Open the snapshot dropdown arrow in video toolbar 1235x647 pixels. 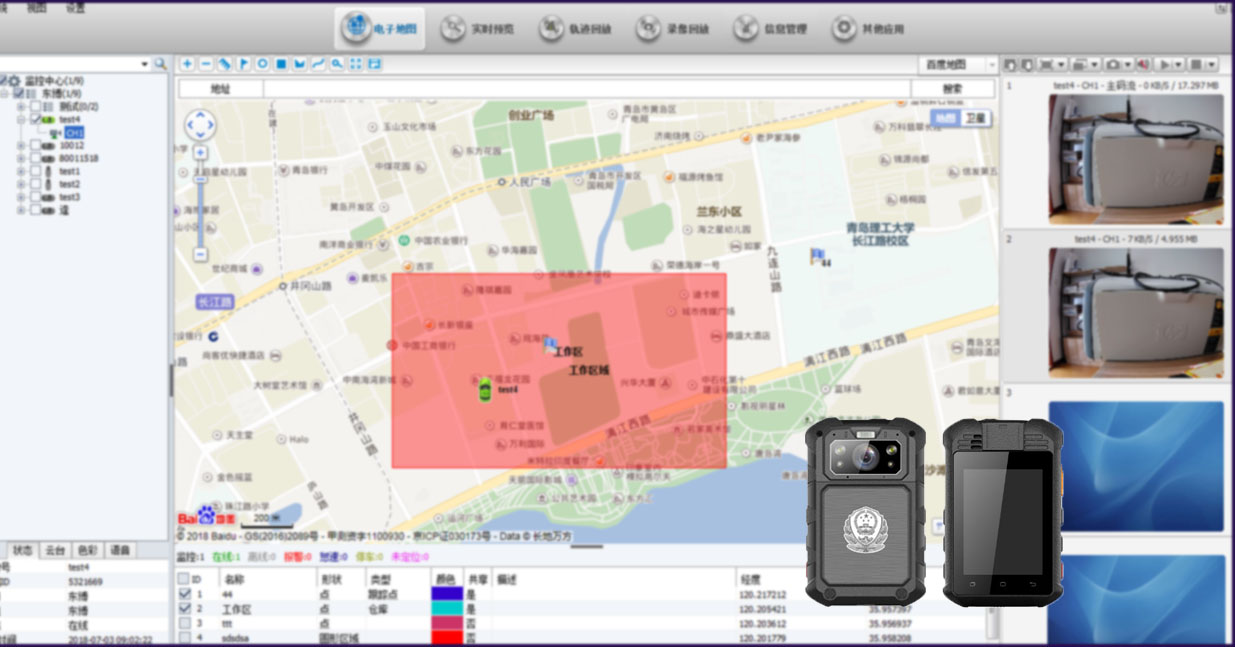pos(1129,64)
